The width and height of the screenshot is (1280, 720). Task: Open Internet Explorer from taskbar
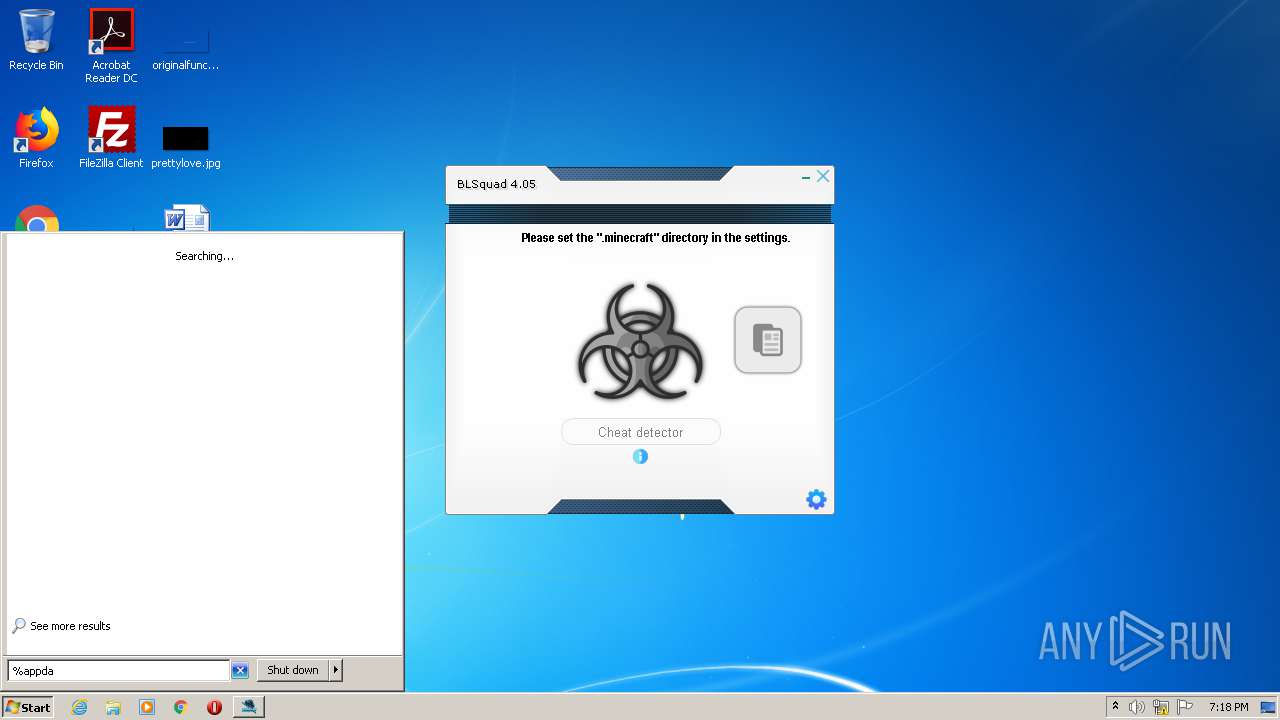(79, 707)
